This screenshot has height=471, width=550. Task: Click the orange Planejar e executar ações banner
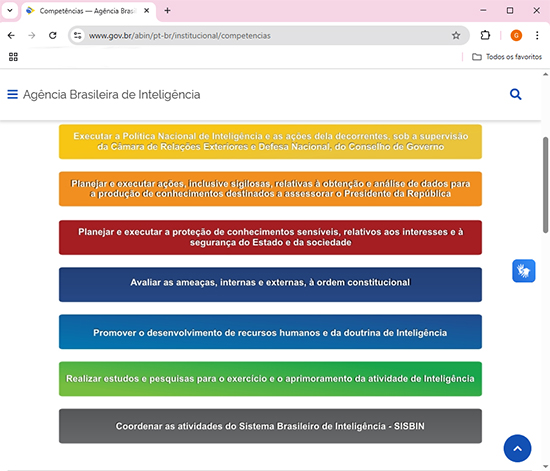click(x=270, y=189)
